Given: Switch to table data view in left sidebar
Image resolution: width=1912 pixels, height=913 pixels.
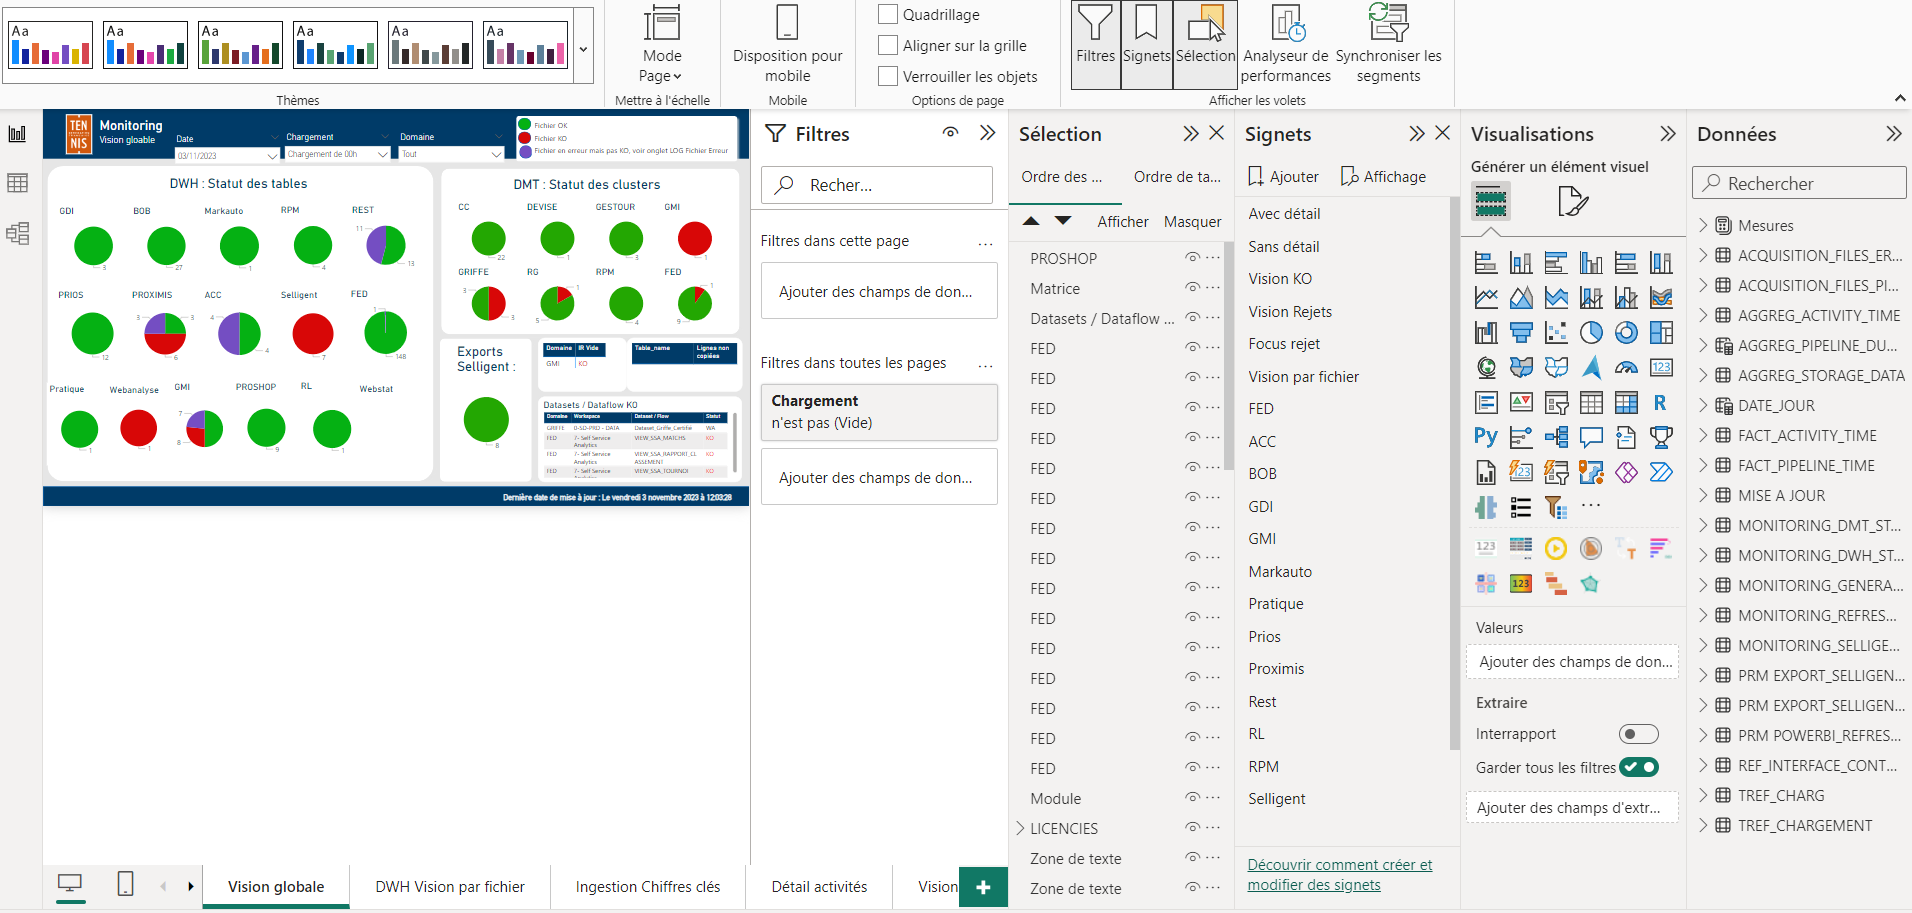Looking at the screenshot, I should pyautogui.click(x=17, y=183).
